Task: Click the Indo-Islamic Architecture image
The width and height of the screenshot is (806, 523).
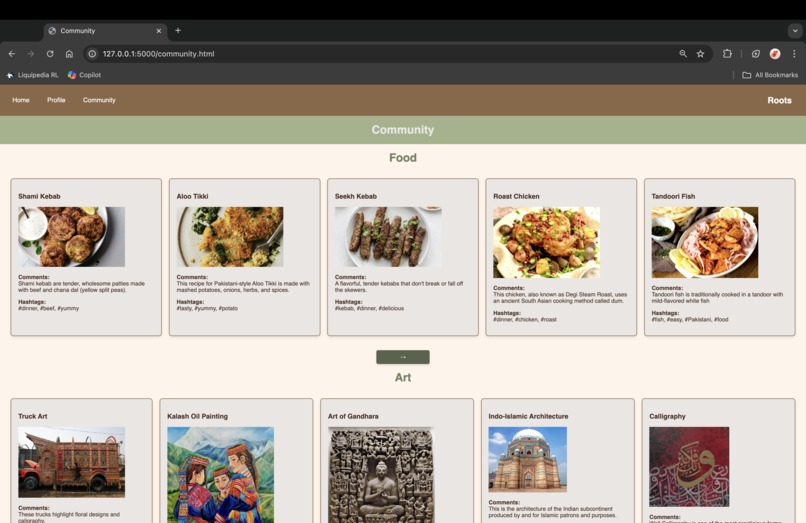Action: [x=527, y=459]
